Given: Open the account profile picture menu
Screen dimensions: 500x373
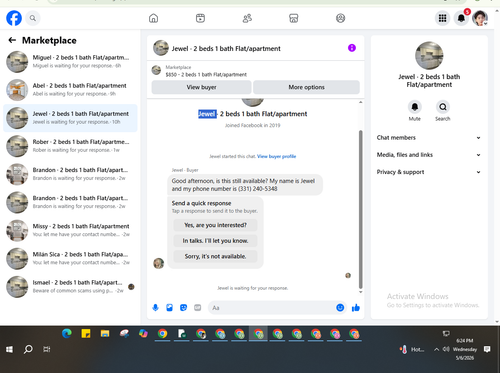Looking at the screenshot, I should (x=480, y=18).
